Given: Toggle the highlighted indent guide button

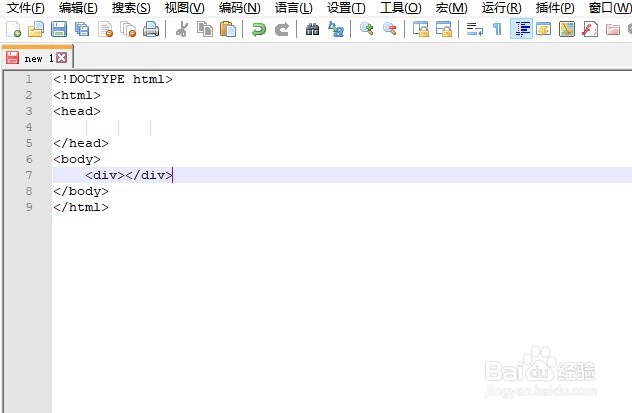Looking at the screenshot, I should pyautogui.click(x=521, y=29).
